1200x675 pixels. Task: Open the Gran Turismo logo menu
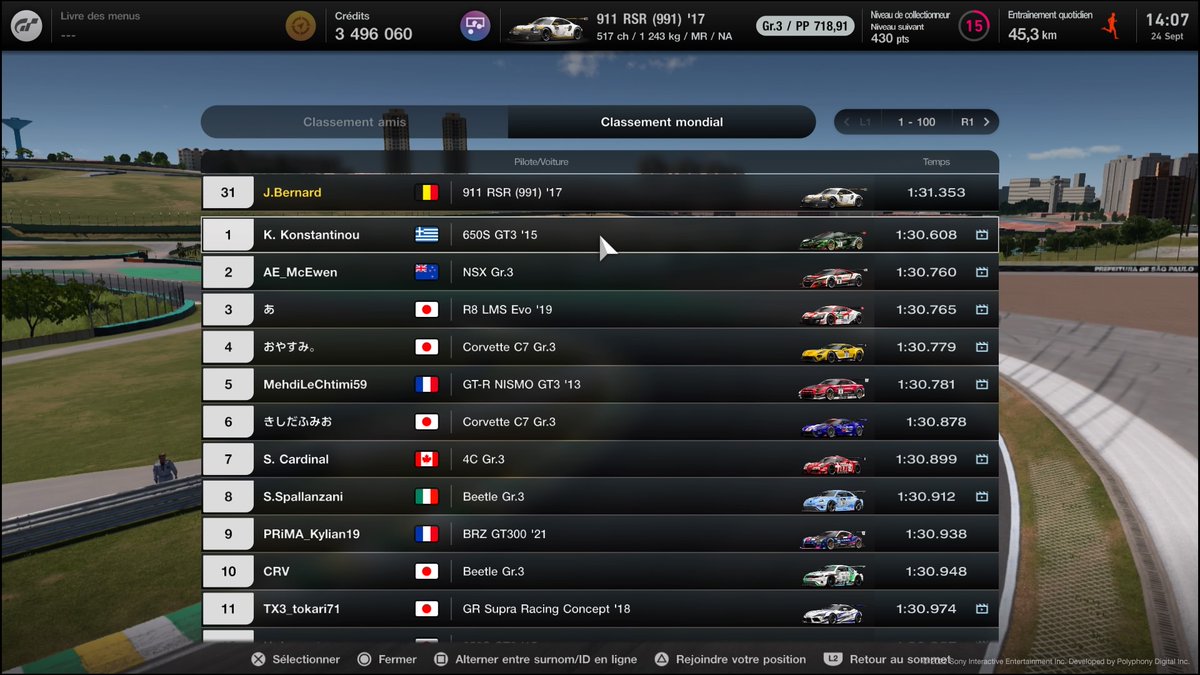(x=26, y=25)
